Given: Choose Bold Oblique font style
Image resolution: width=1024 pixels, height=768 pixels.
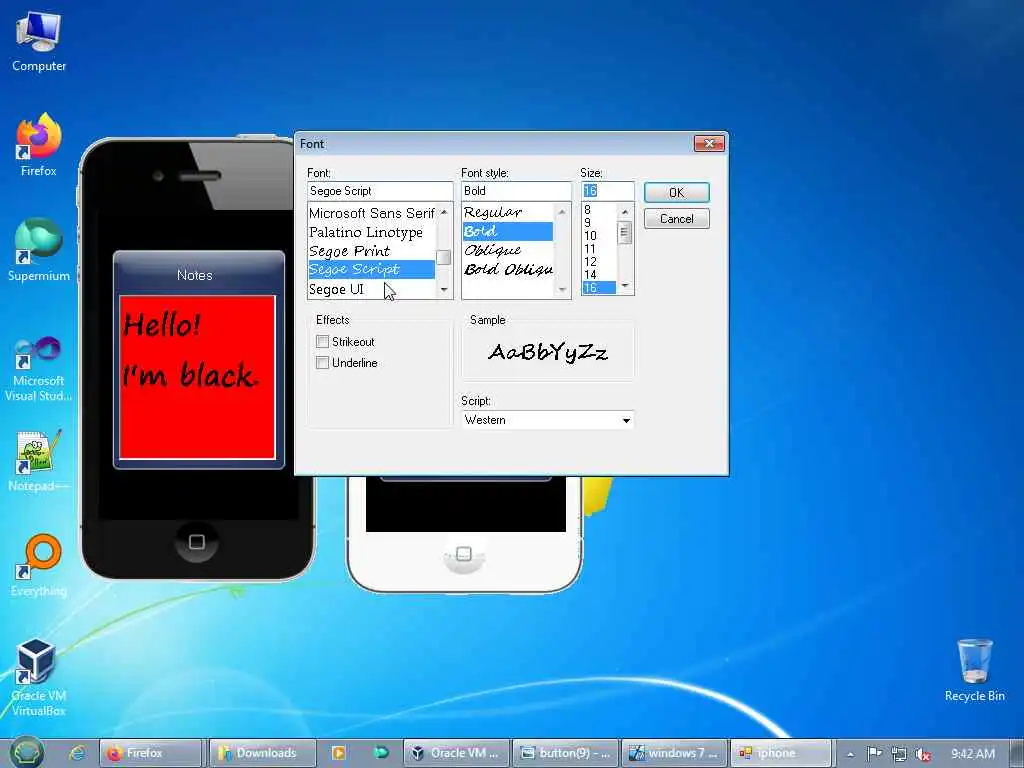Looking at the screenshot, I should [x=508, y=269].
